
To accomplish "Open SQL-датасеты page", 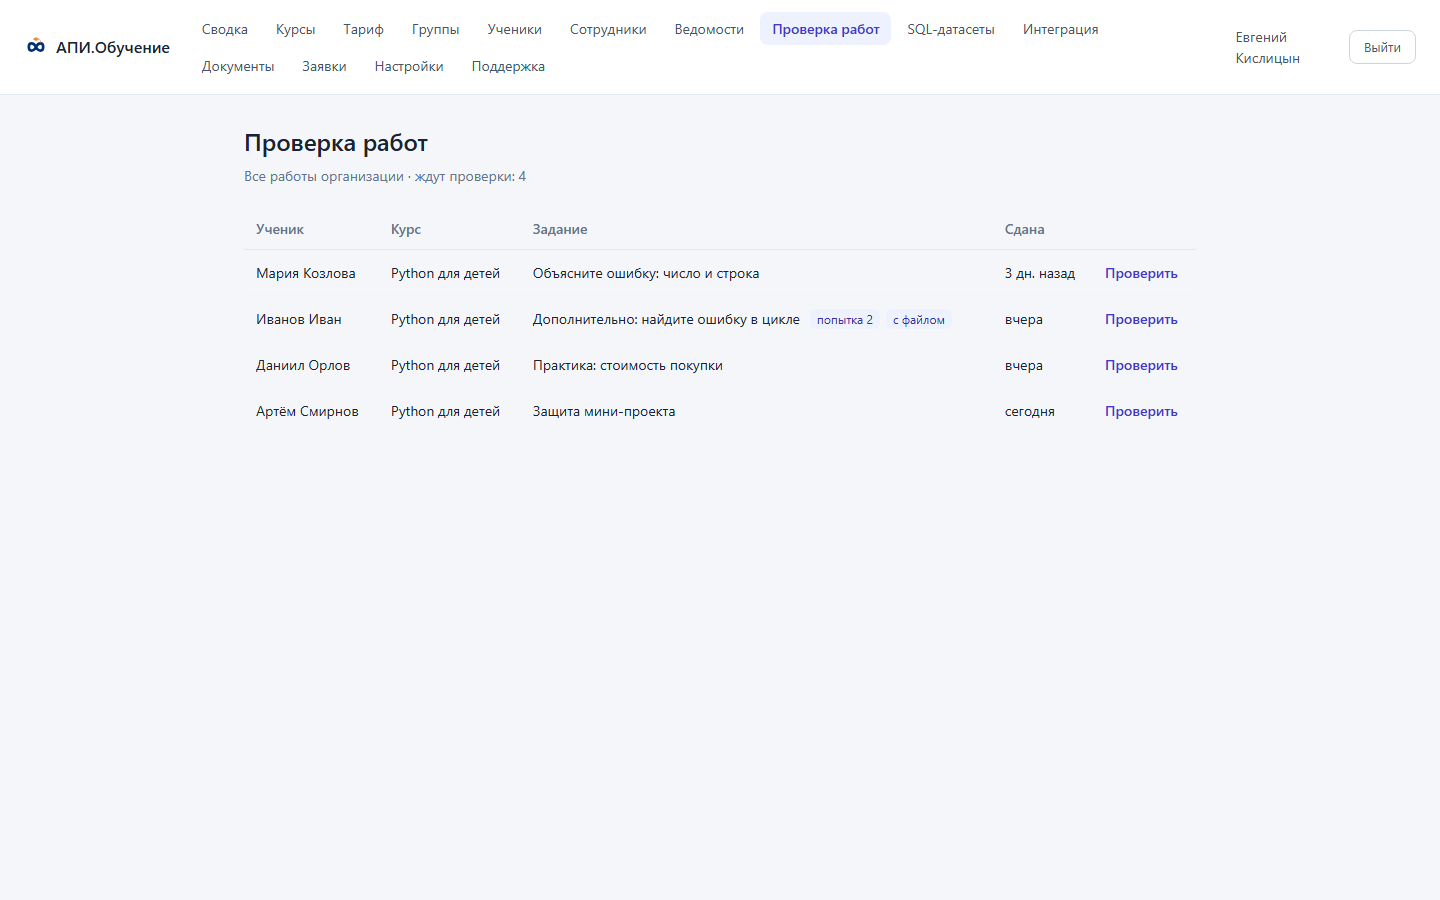I will 951,29.
